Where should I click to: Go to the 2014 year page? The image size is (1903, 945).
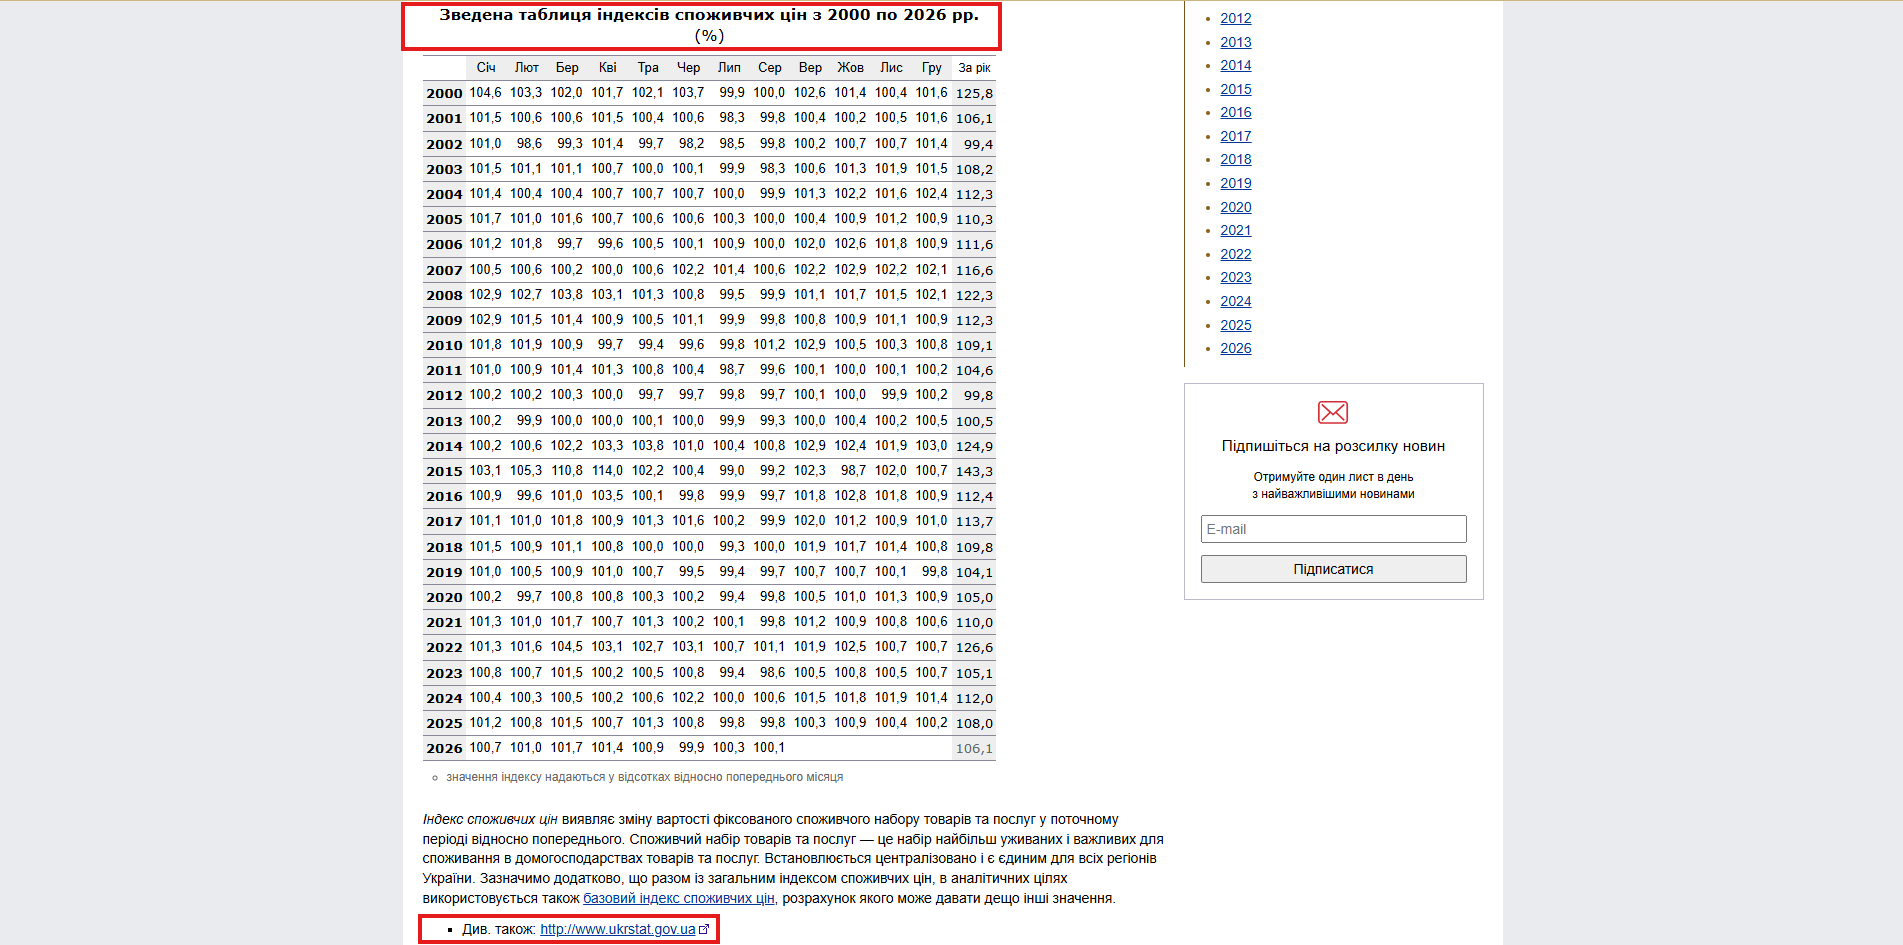pyautogui.click(x=1235, y=65)
